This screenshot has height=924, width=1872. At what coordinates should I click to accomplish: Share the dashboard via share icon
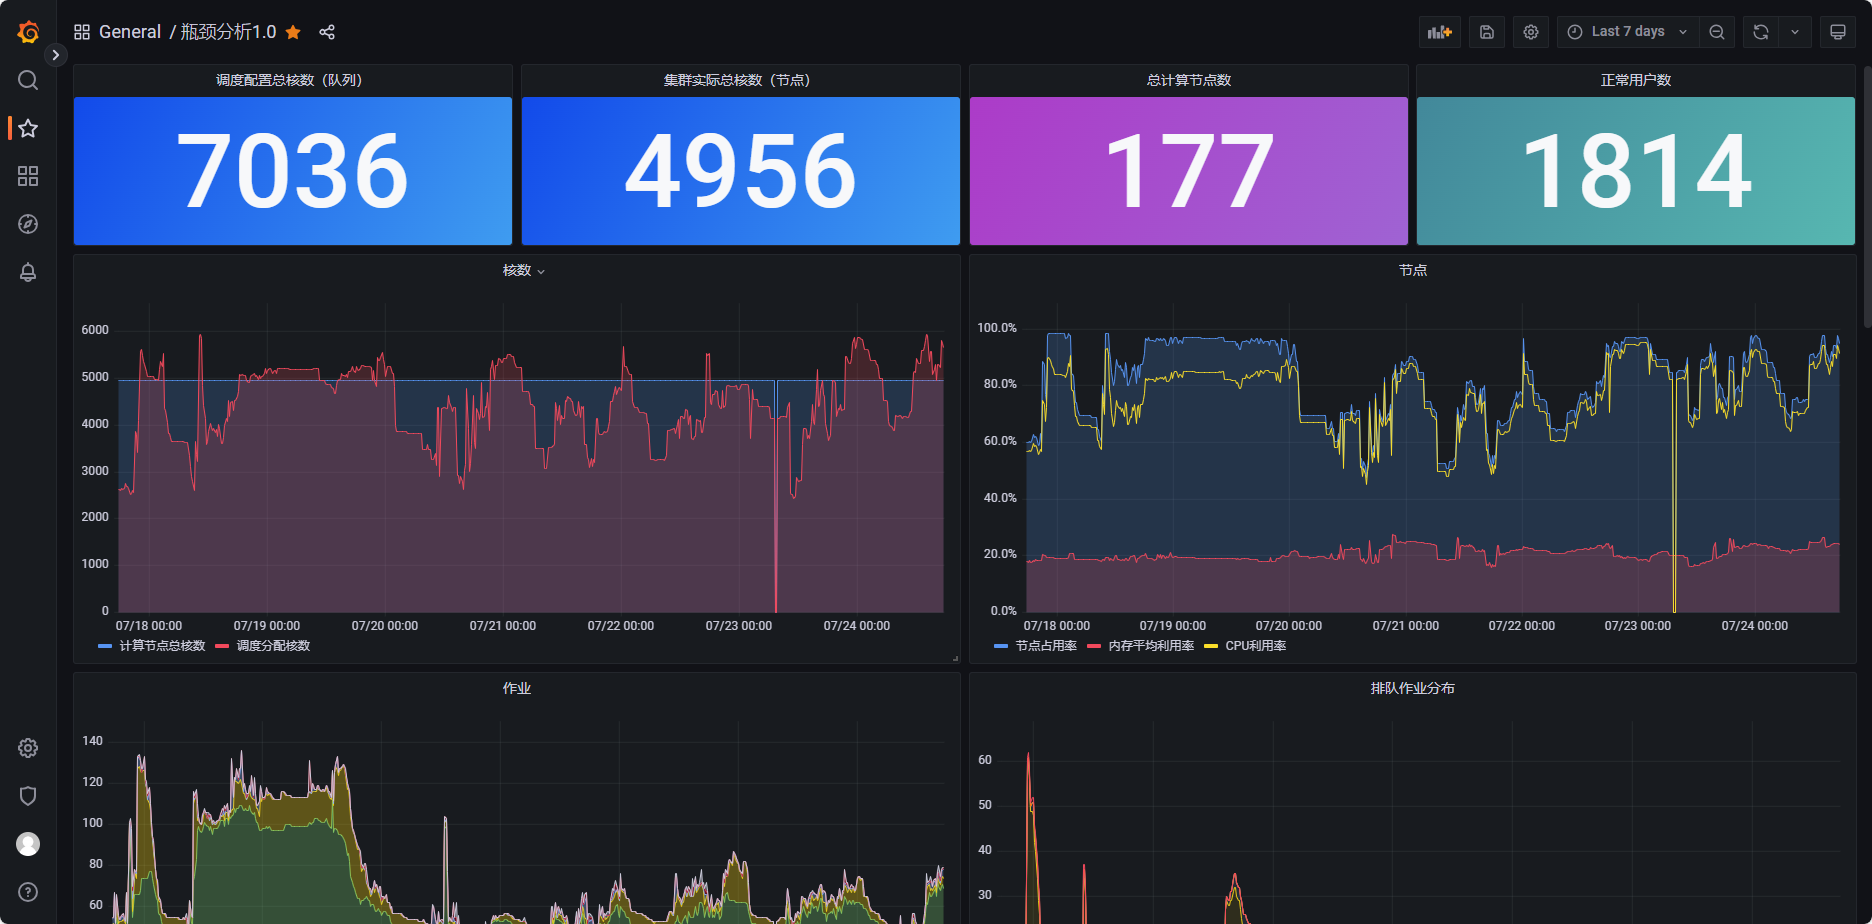click(x=327, y=32)
